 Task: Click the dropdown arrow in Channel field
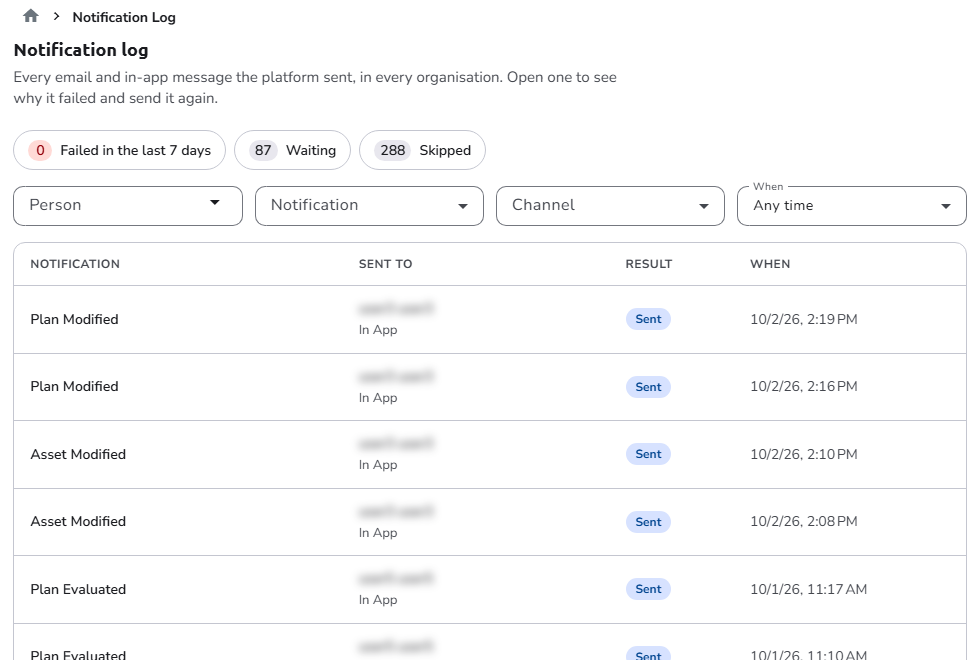(704, 206)
